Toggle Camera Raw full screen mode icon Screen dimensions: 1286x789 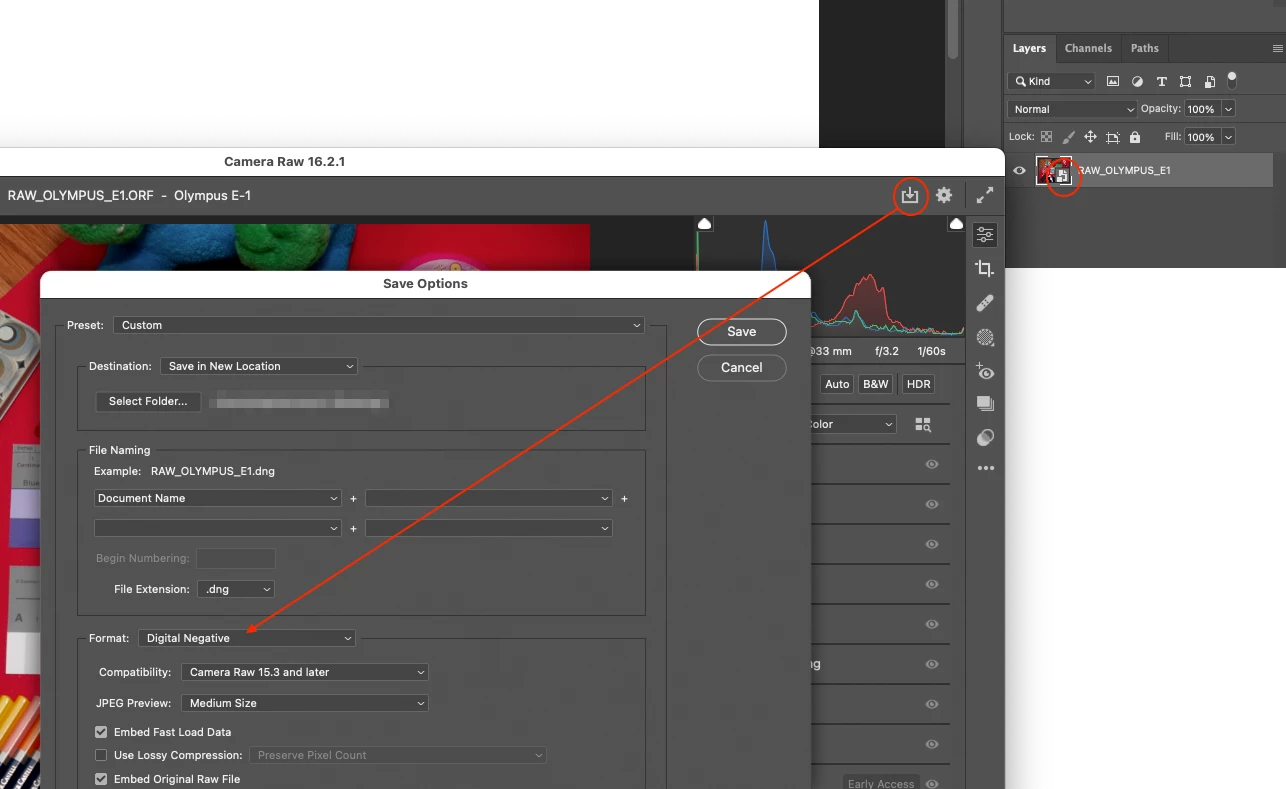[985, 196]
